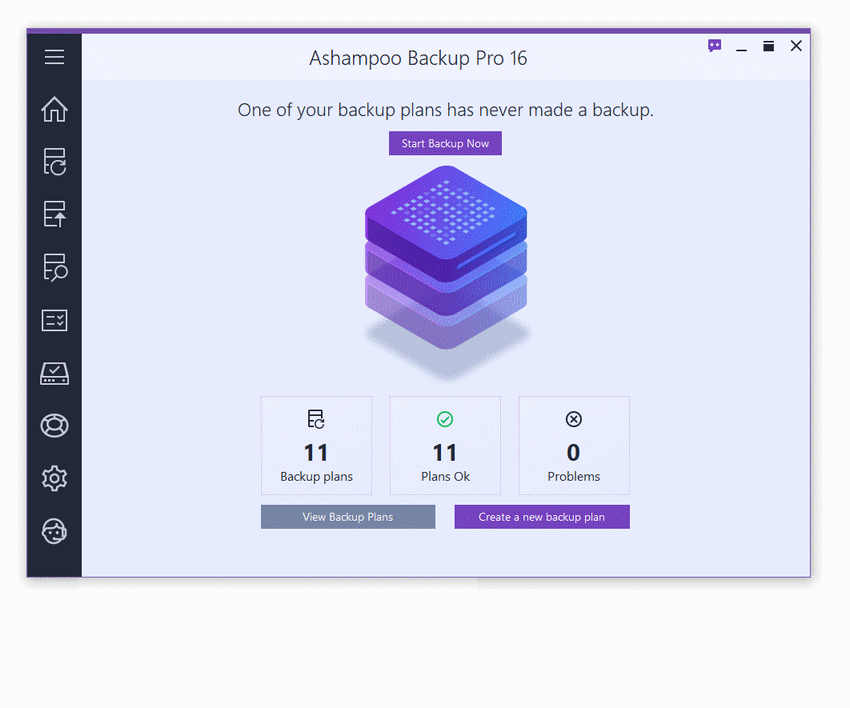Go to the Home page icon
This screenshot has width=850, height=708.
(x=54, y=109)
